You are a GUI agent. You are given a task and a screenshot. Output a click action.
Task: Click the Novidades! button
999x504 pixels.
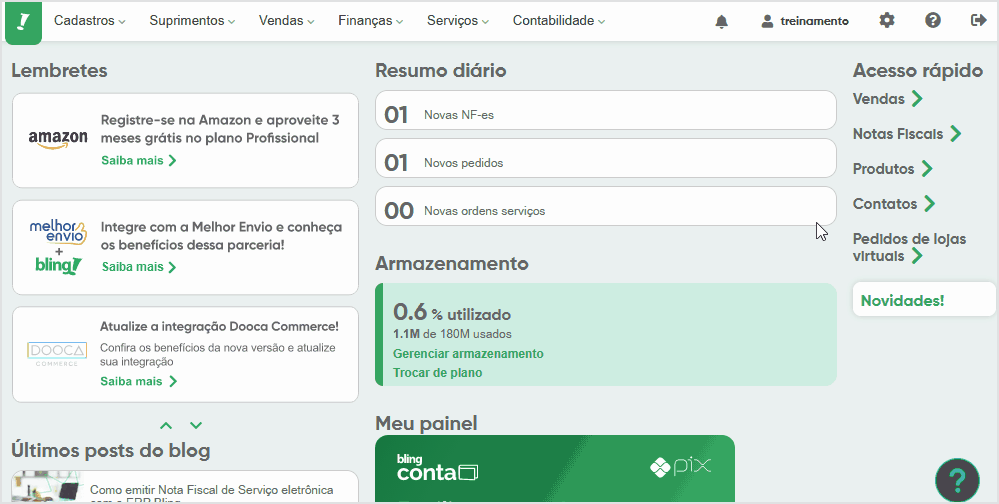pyautogui.click(x=923, y=300)
